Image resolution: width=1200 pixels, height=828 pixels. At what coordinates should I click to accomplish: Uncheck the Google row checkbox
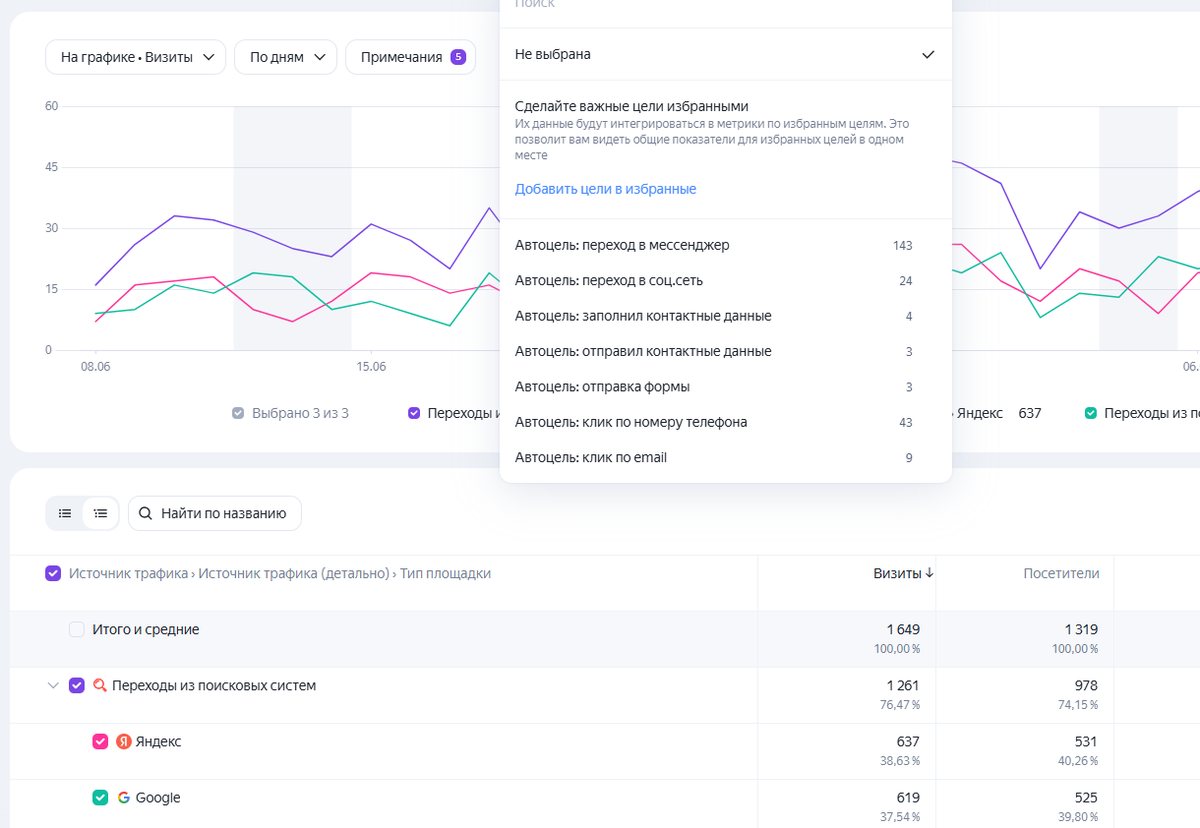click(x=100, y=798)
